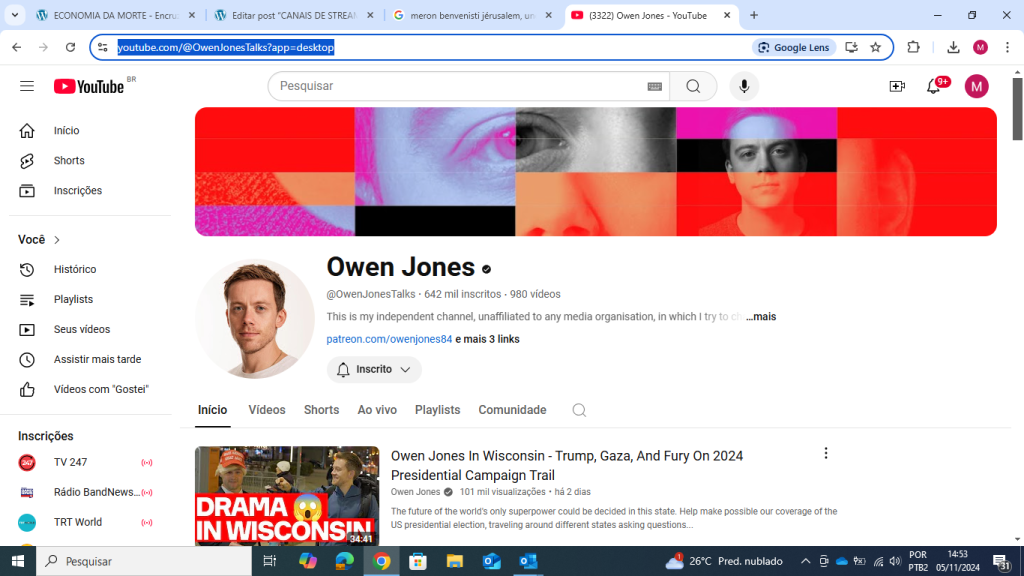Click the on-screen keyboard icon in search
This screenshot has height=576, width=1024.
(655, 87)
